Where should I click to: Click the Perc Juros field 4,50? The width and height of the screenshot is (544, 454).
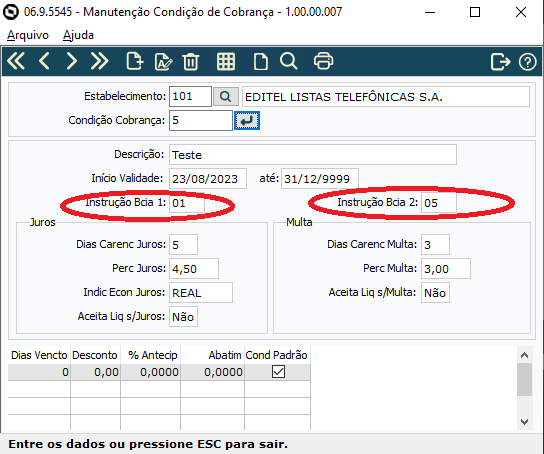[194, 268]
